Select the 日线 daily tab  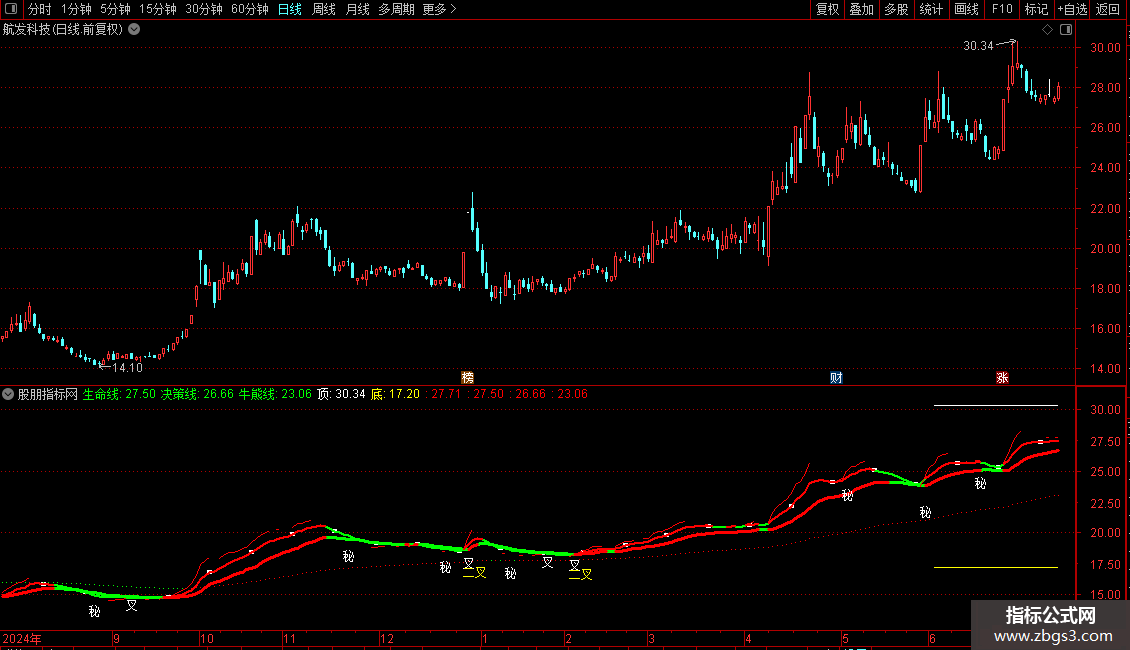290,9
